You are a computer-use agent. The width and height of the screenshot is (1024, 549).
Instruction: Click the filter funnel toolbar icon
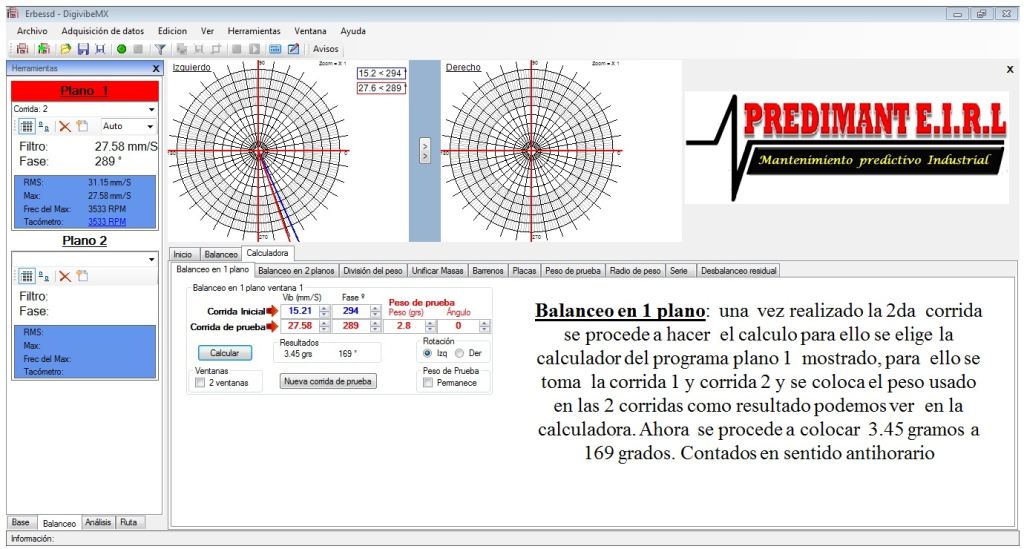(159, 48)
